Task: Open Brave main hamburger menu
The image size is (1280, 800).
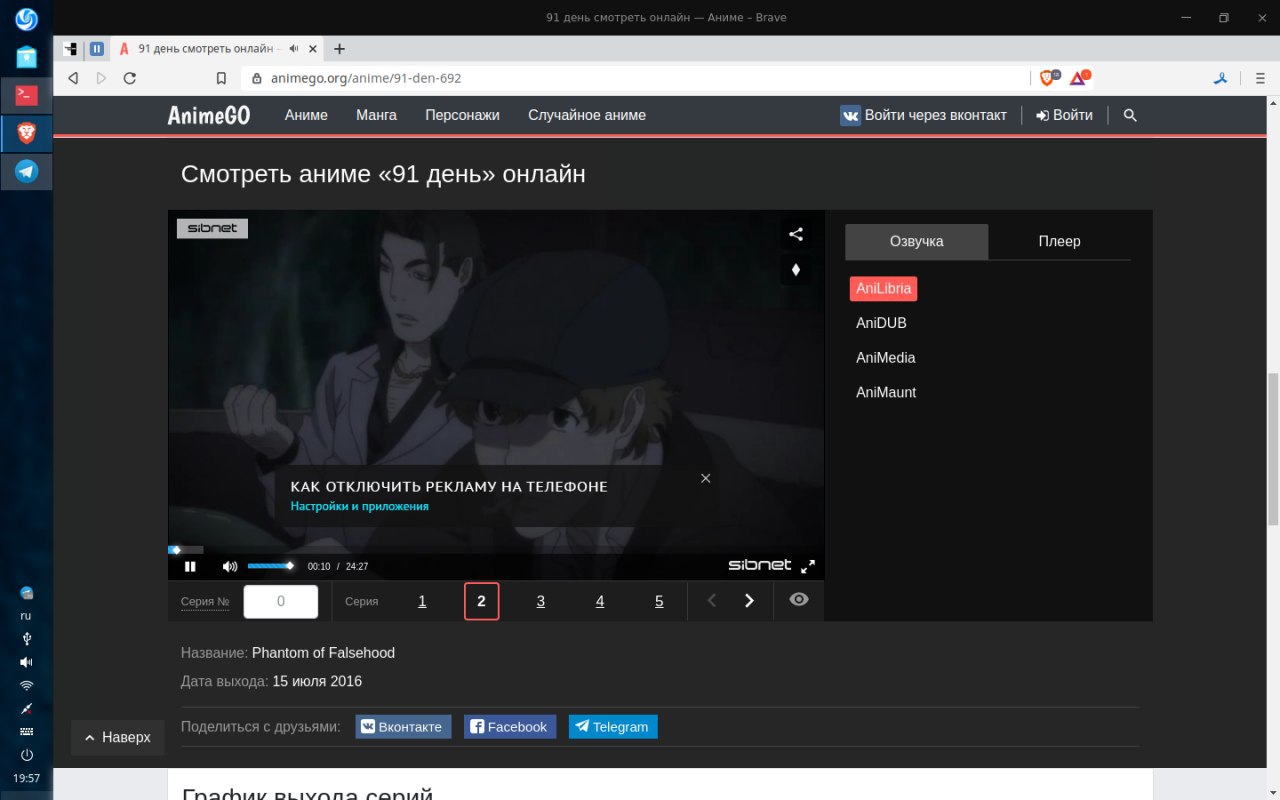Action: coord(1259,78)
